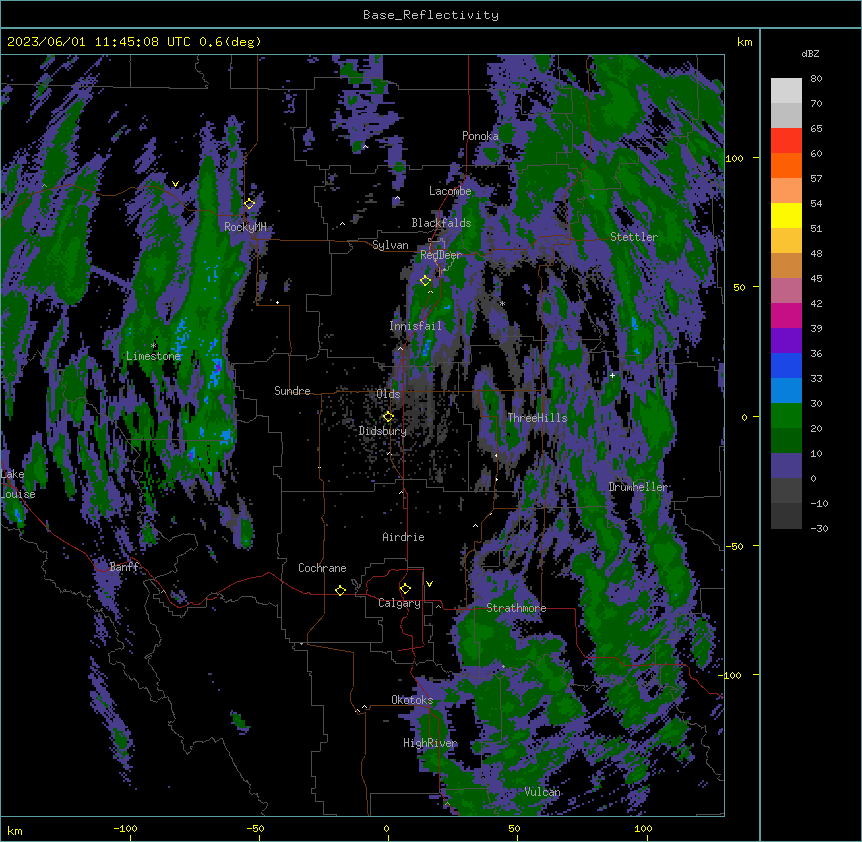Select the yellow diamond marker below Cochrane
Image resolution: width=862 pixels, height=842 pixels.
(x=340, y=590)
